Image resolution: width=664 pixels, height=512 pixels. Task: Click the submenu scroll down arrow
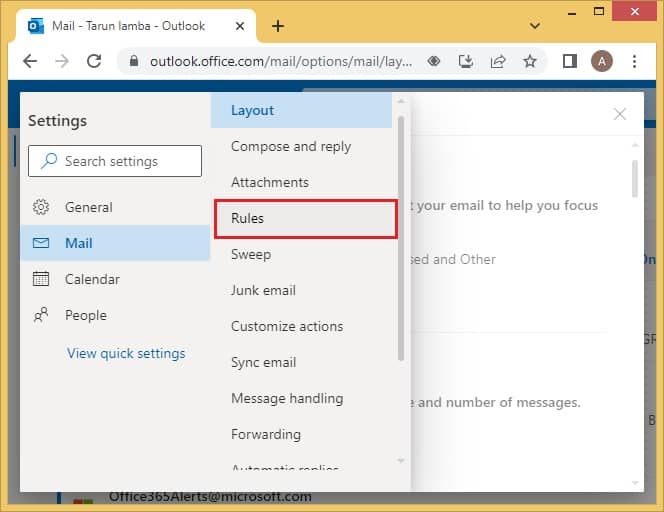pyautogui.click(x=401, y=460)
